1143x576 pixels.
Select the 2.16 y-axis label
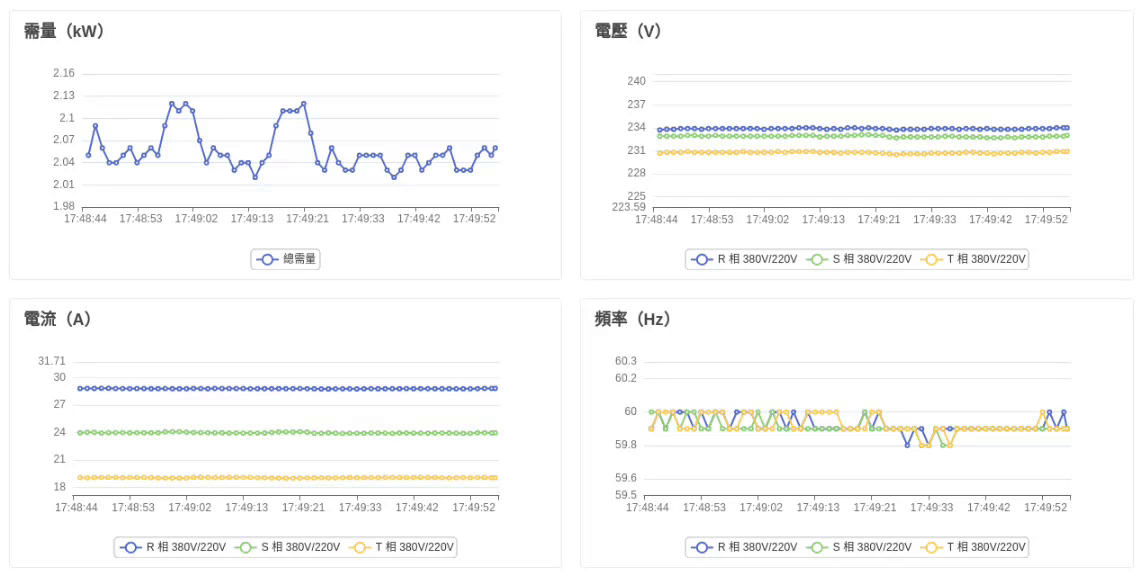[63, 74]
